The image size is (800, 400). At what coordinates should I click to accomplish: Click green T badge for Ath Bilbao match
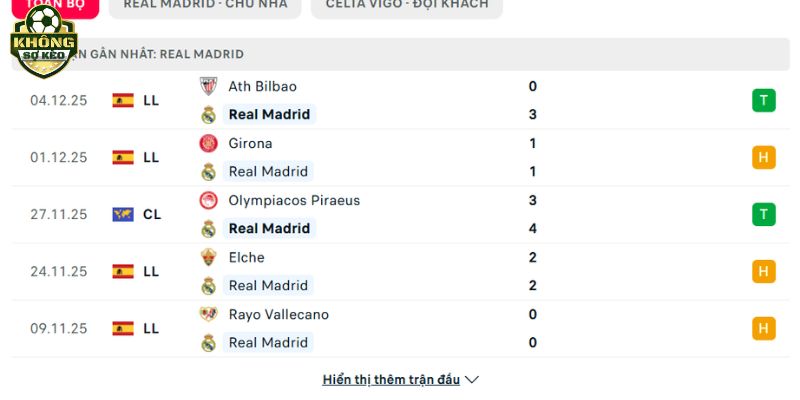point(764,100)
